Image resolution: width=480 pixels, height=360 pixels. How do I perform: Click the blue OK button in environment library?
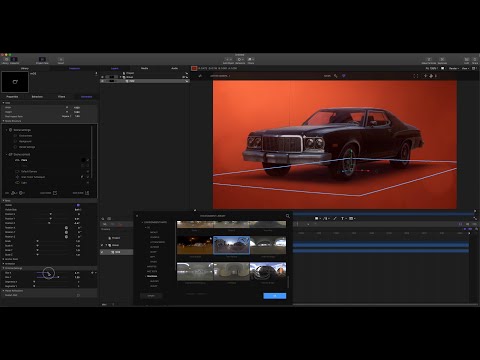click(275, 296)
